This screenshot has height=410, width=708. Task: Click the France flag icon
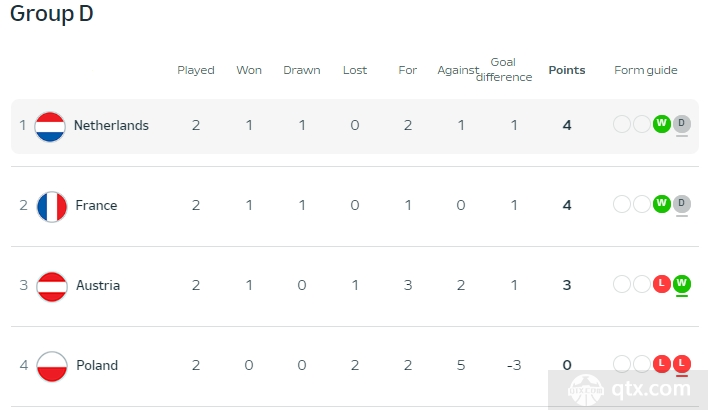click(x=52, y=207)
